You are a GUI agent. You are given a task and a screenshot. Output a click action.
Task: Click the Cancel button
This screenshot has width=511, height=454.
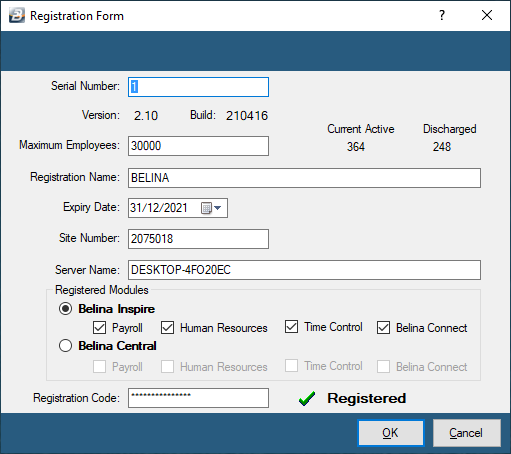click(466, 433)
